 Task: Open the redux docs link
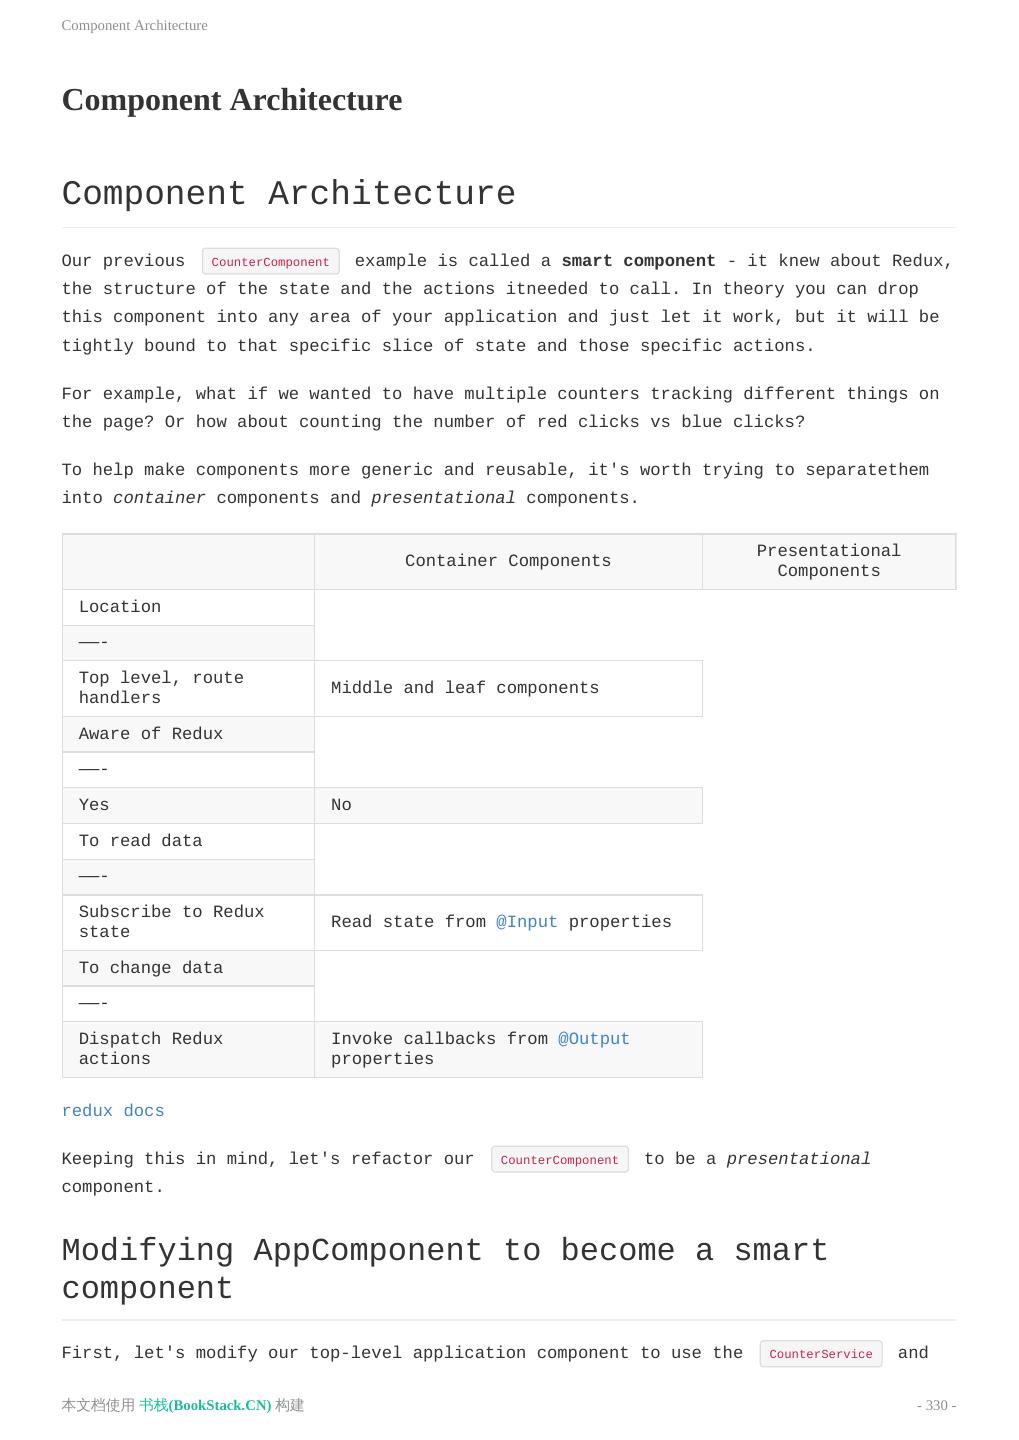113,1111
